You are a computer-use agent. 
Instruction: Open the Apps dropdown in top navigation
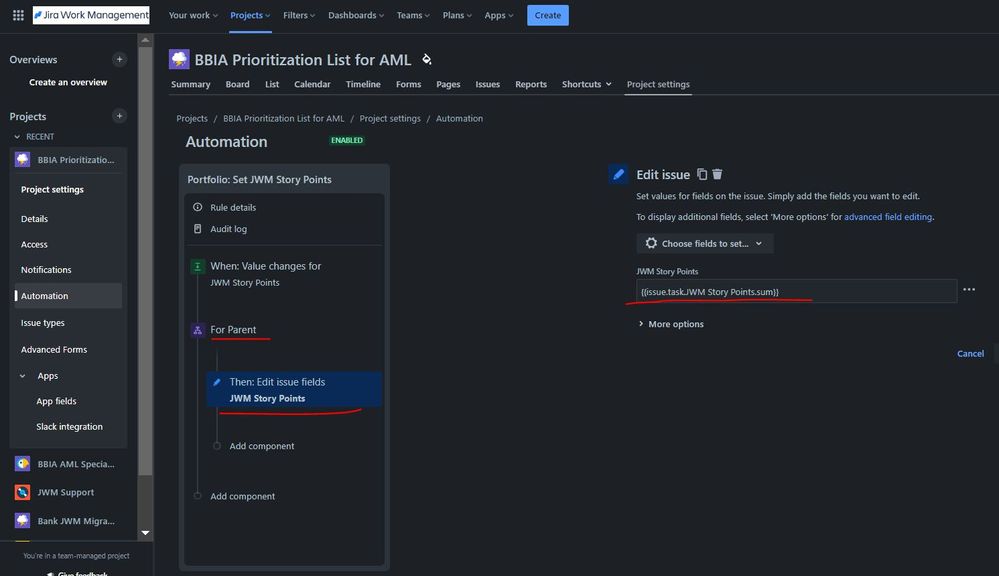coord(499,15)
